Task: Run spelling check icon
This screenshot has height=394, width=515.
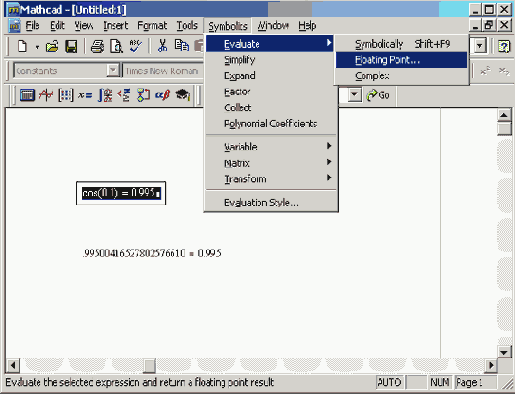Action: pos(136,46)
